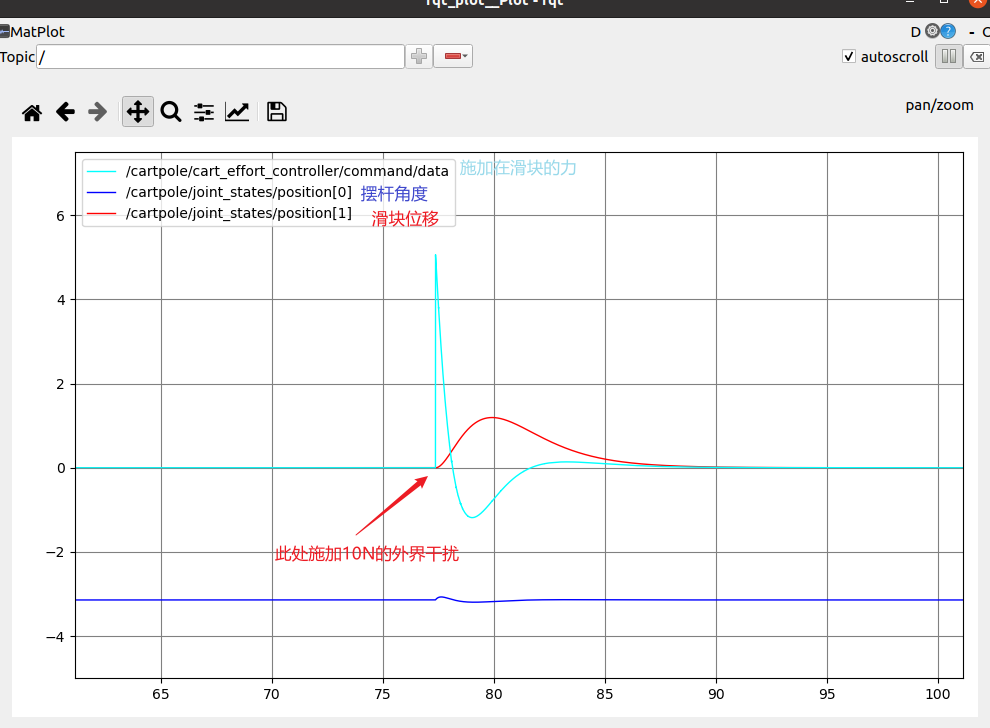Click into the Topic input field
The image size is (990, 728).
220,56
